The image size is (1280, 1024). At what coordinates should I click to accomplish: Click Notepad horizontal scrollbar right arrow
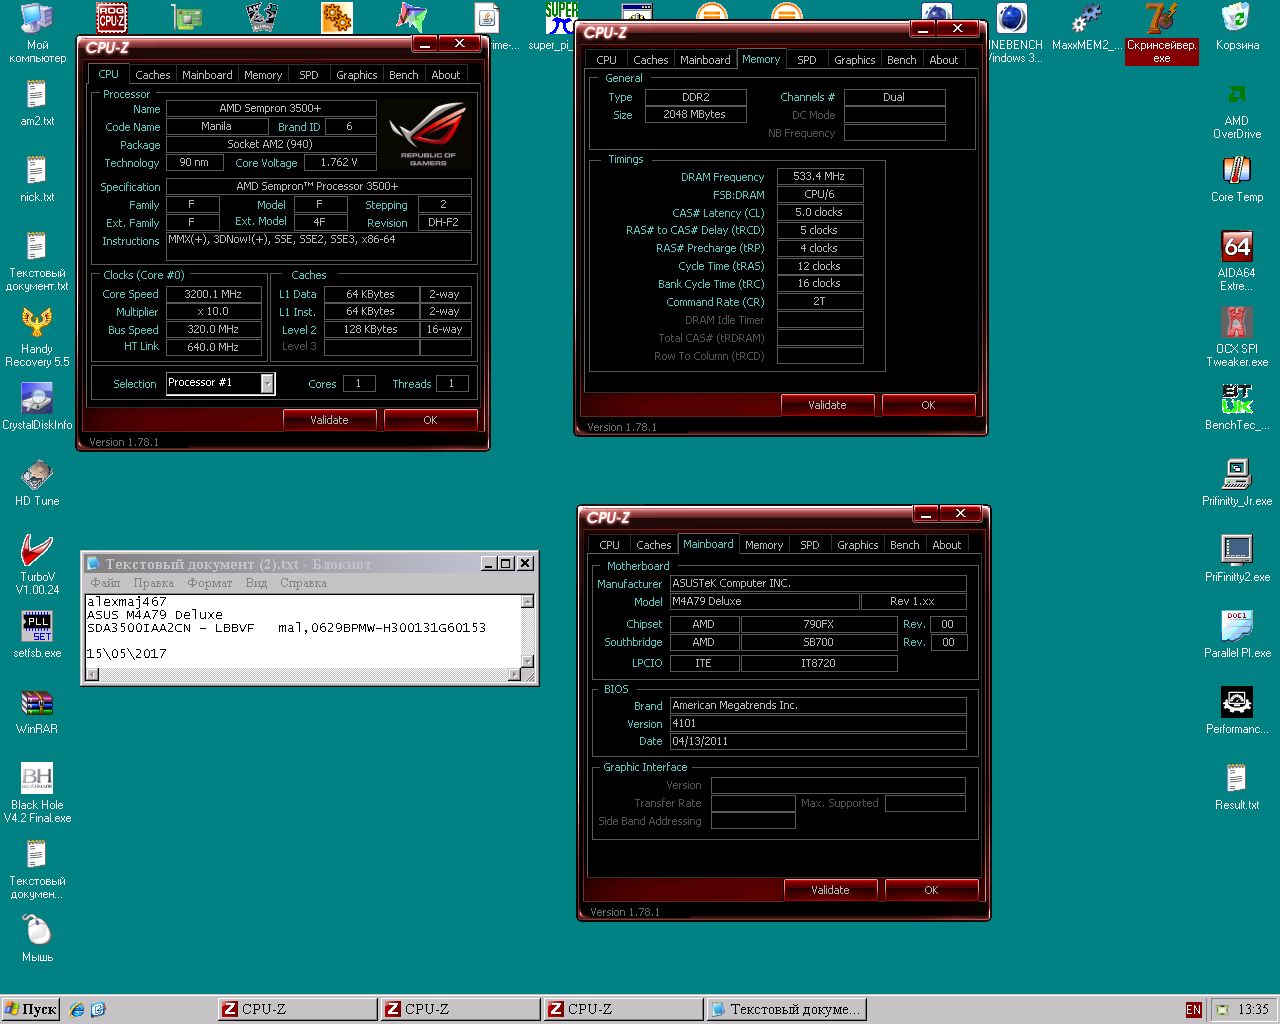click(x=514, y=674)
